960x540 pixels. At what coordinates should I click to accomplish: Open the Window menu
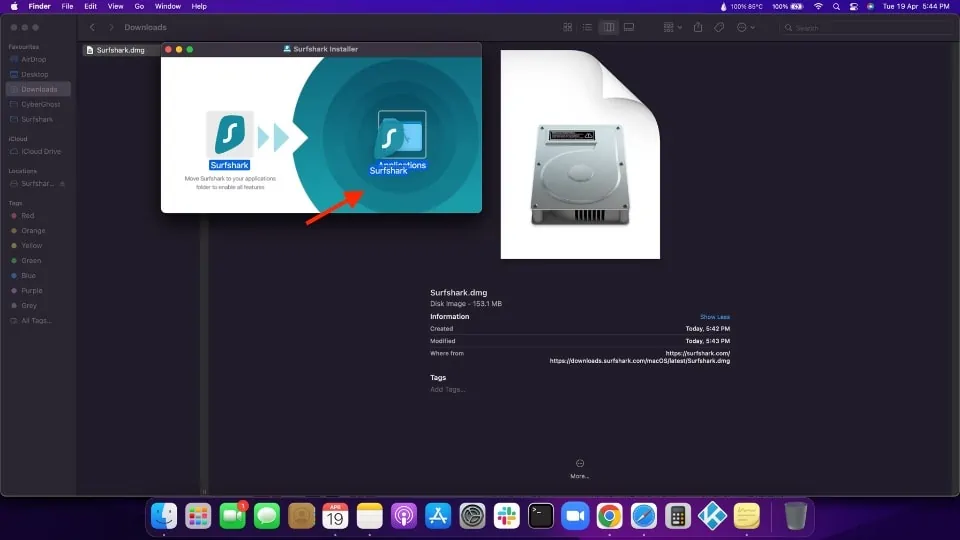(x=168, y=7)
